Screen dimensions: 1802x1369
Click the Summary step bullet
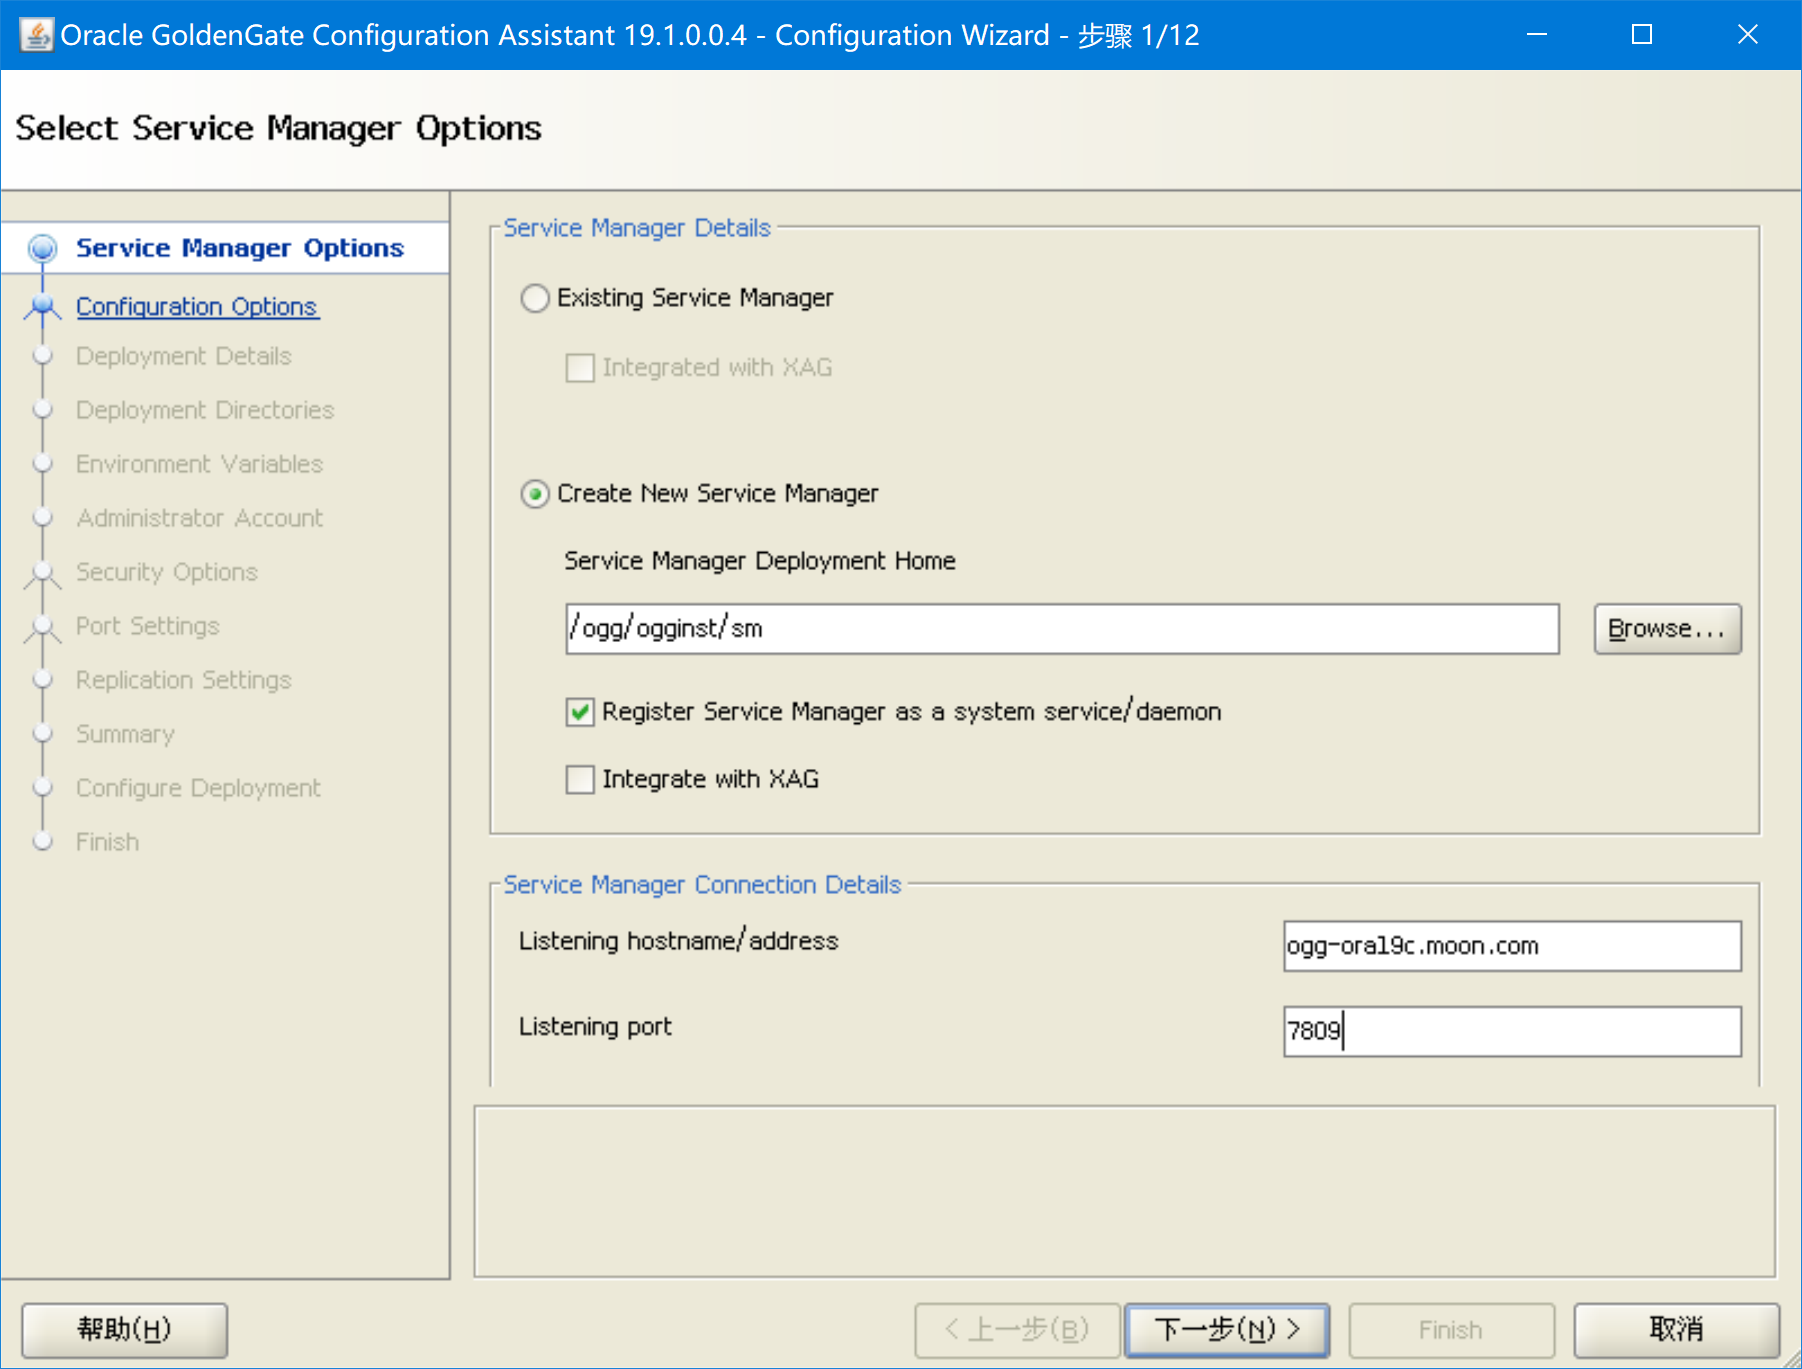pos(43,734)
